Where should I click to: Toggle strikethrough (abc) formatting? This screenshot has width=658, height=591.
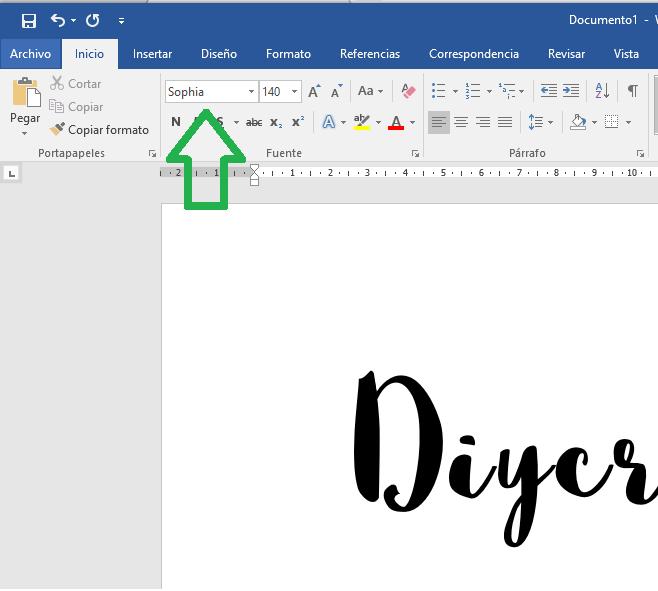254,122
